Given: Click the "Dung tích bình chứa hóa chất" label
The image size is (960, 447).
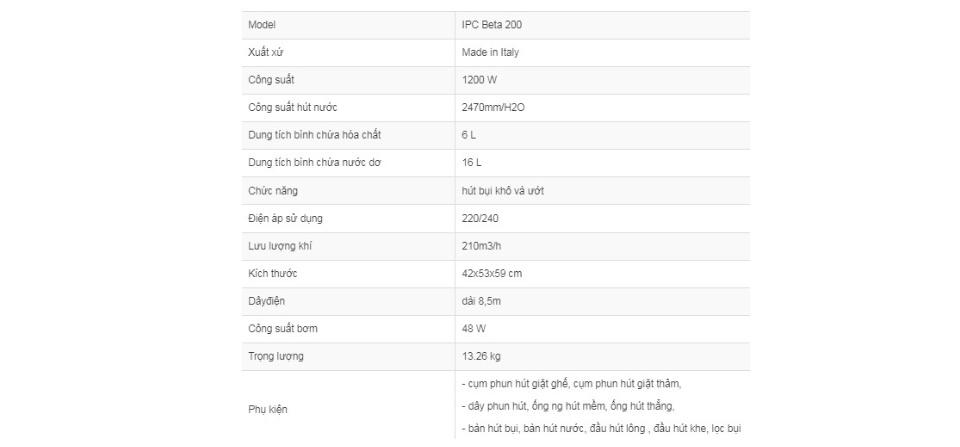Looking at the screenshot, I should pyautogui.click(x=315, y=135).
